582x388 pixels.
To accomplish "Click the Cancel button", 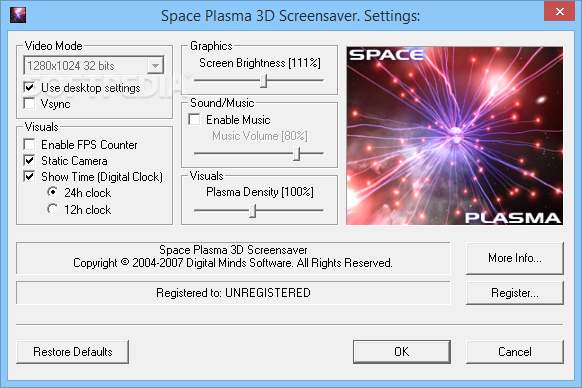I will click(x=515, y=352).
